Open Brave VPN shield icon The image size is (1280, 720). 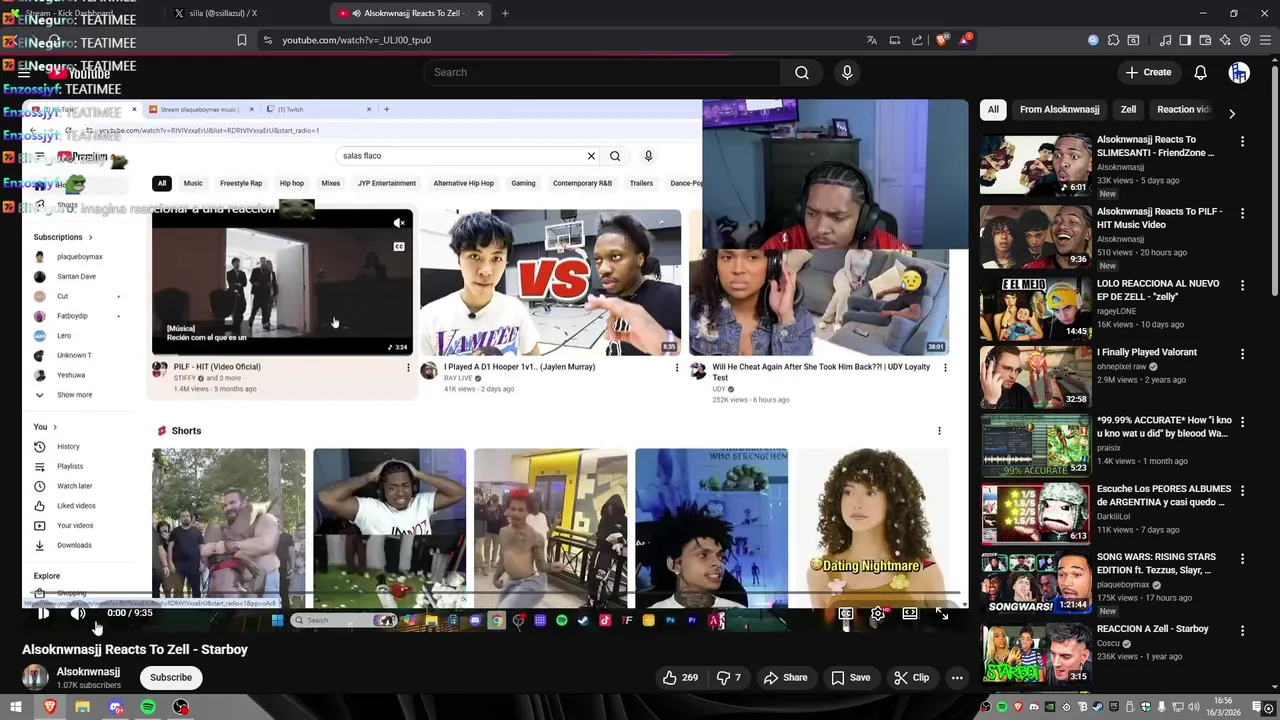click(1245, 40)
